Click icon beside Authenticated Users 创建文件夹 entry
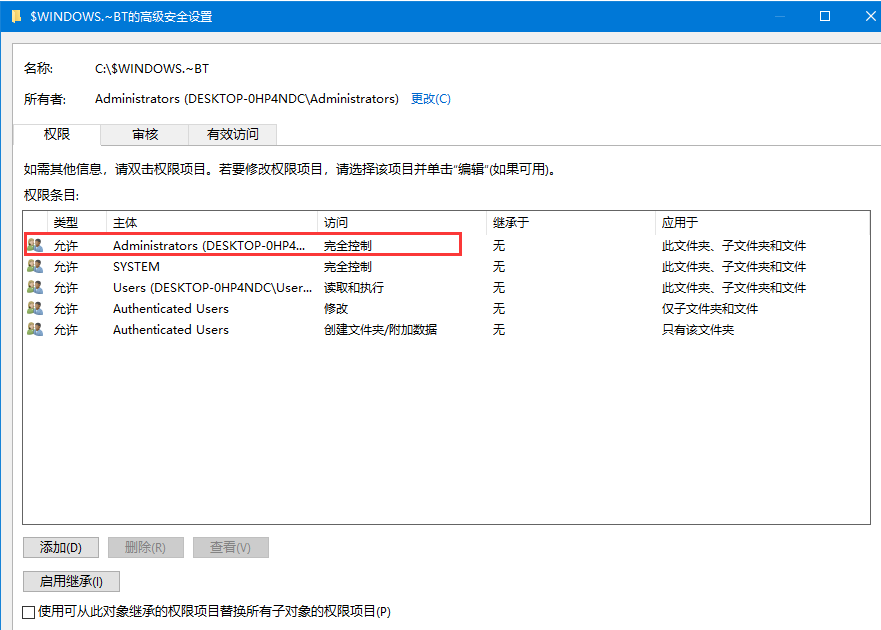881x630 pixels. tap(35, 330)
